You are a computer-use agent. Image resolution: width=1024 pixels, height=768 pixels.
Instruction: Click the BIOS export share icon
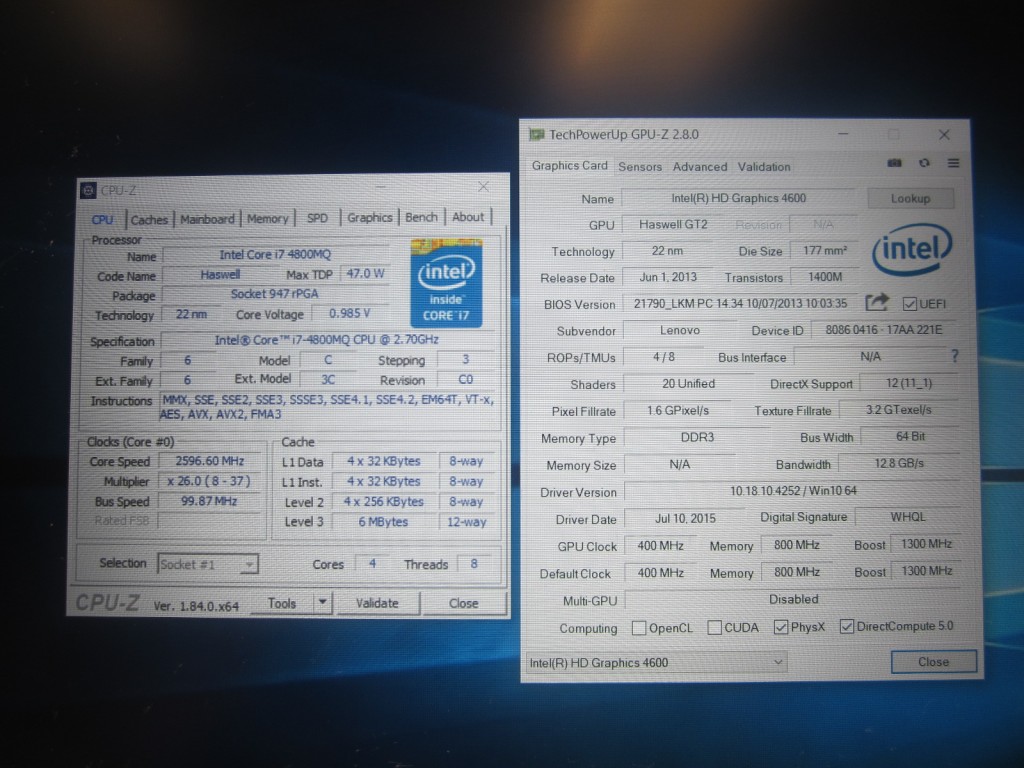877,302
